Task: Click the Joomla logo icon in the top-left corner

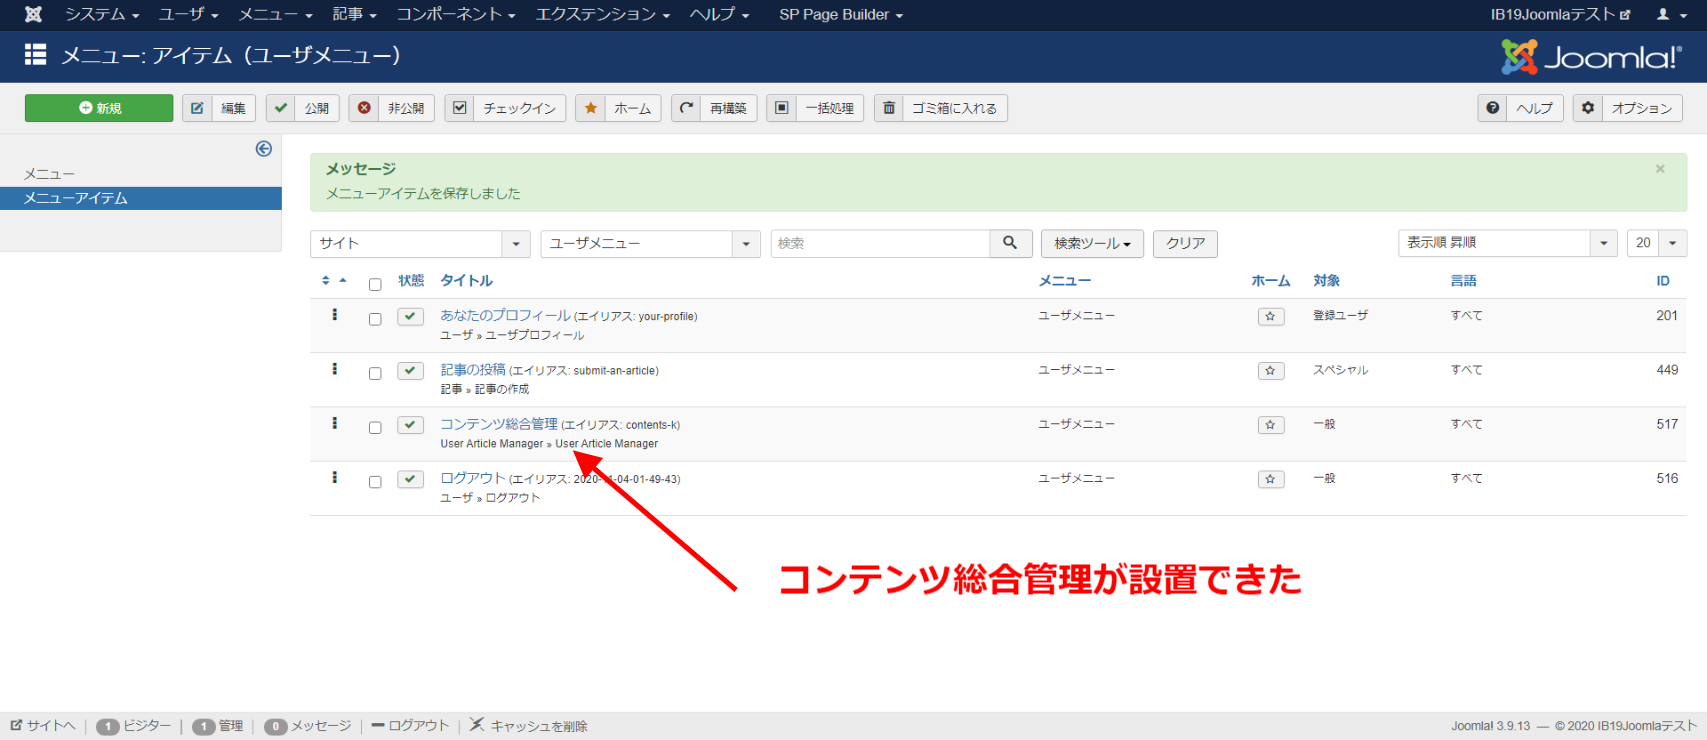Action: (x=33, y=14)
